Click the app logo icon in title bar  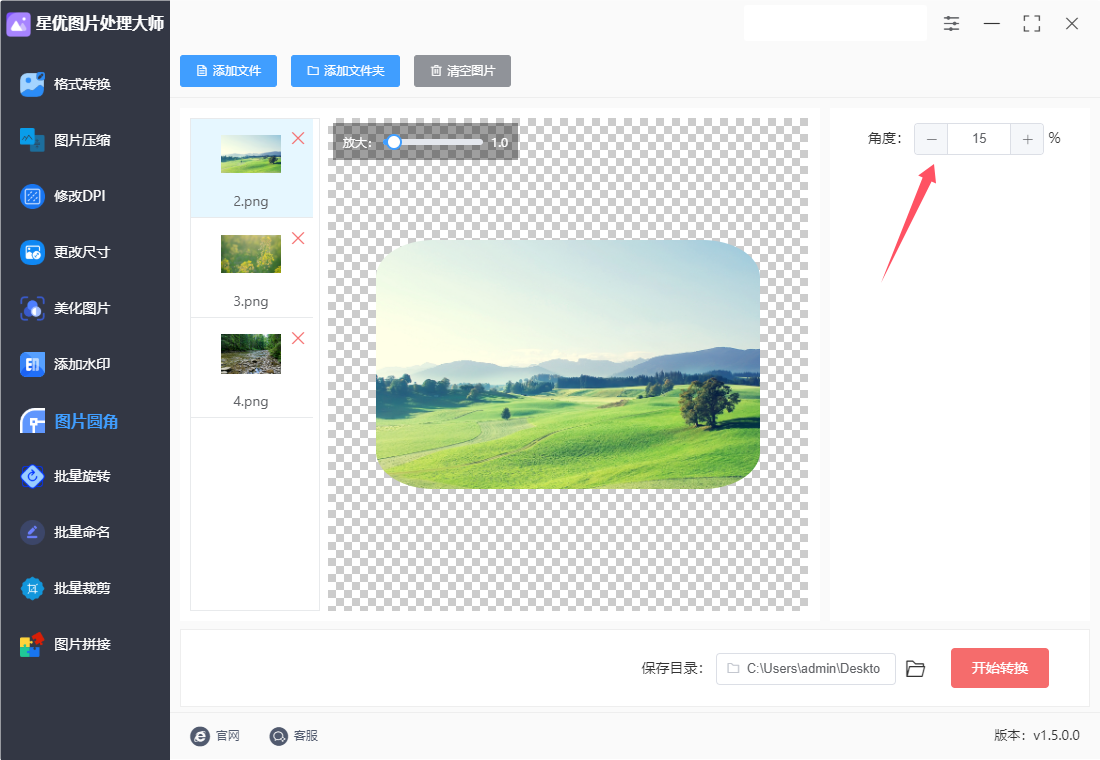click(18, 24)
